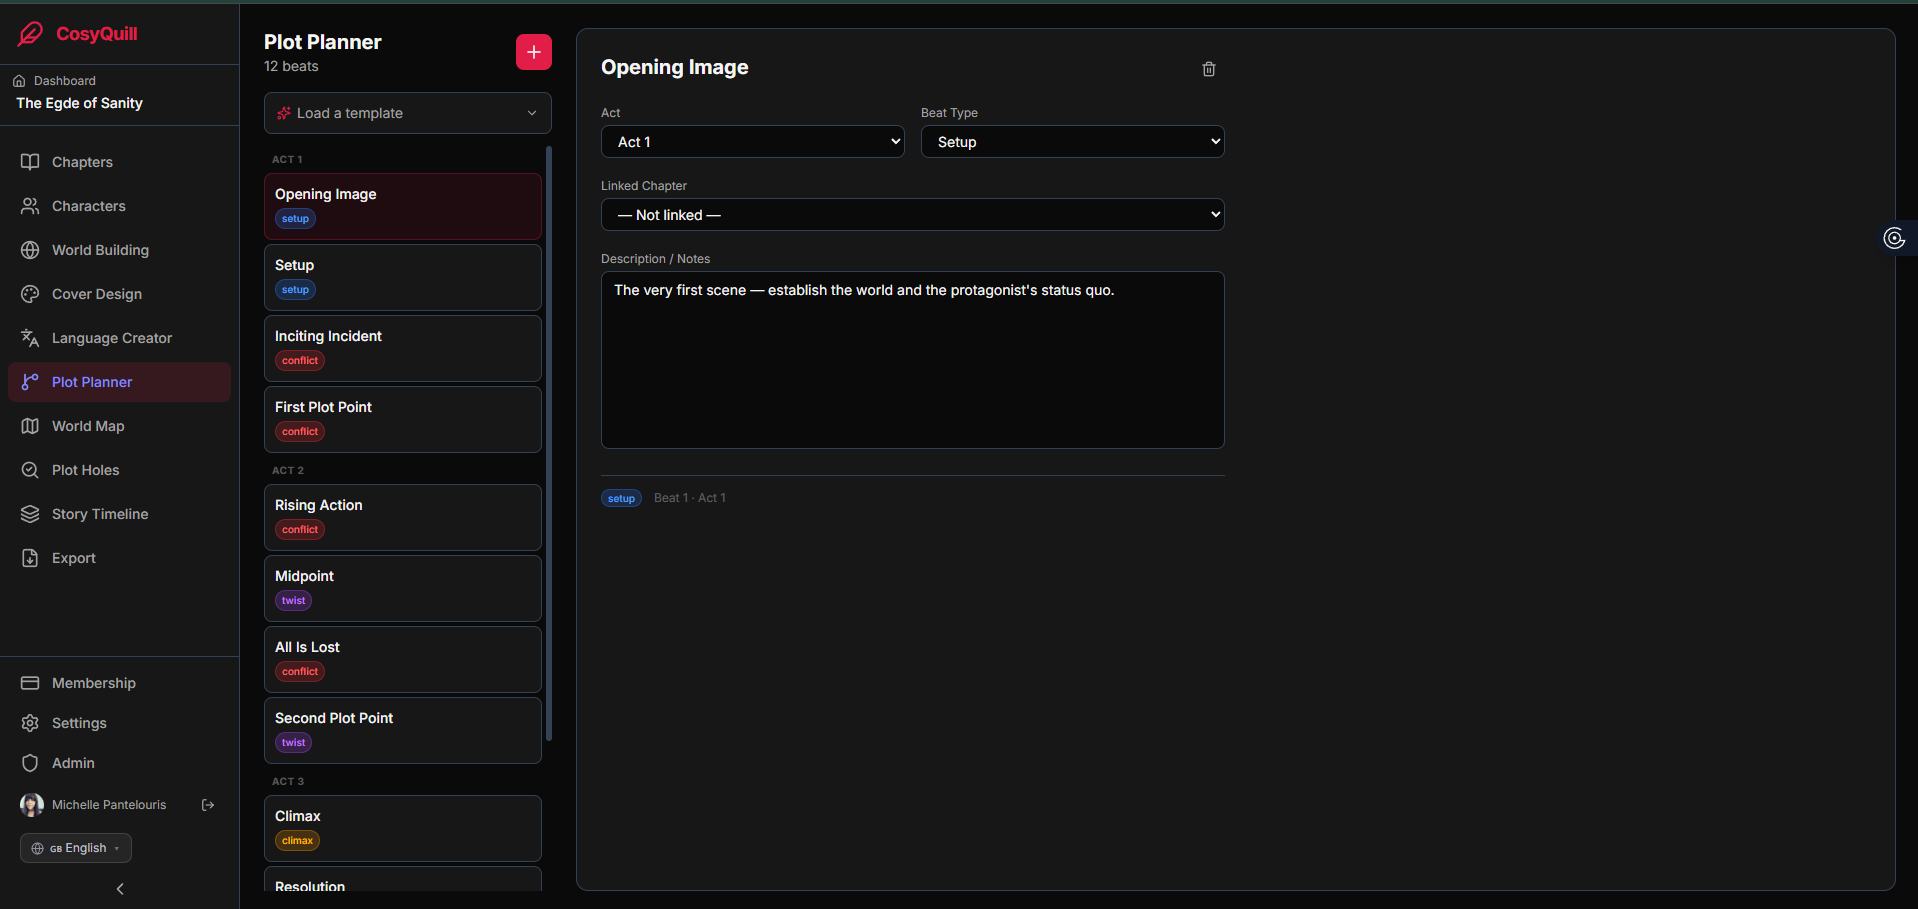Open Plot Holes page
1918x909 pixels.
tap(120, 470)
